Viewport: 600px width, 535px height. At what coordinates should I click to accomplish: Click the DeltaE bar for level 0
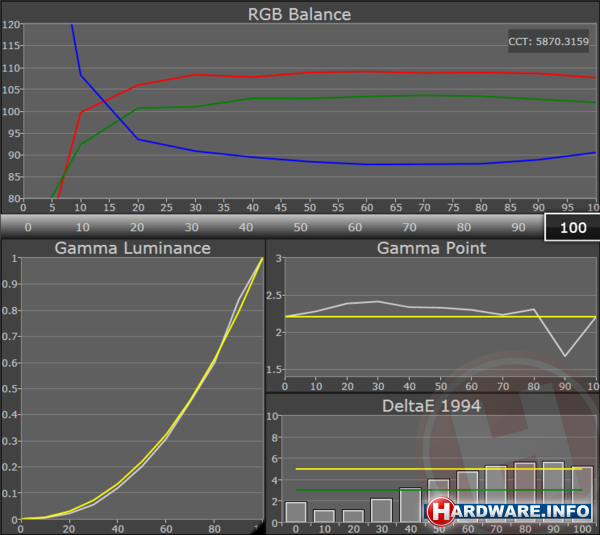click(296, 512)
